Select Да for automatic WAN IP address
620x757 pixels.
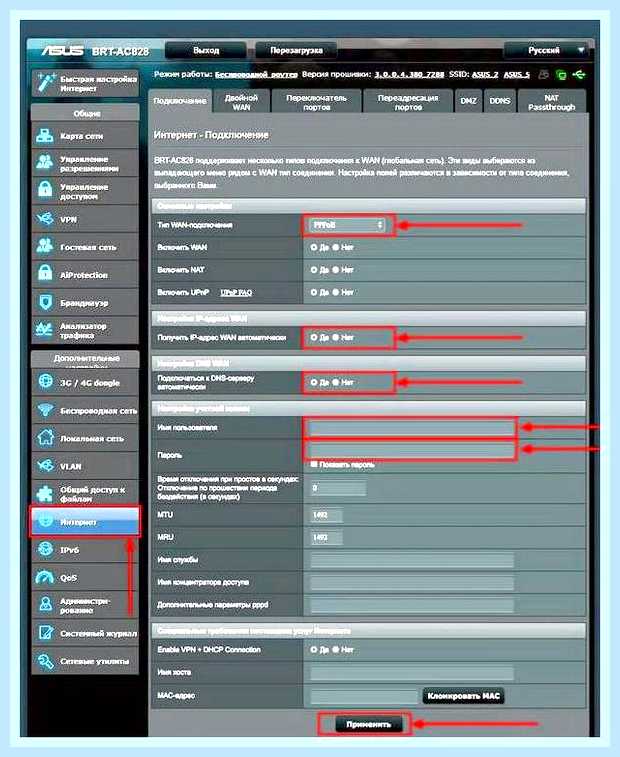point(314,337)
